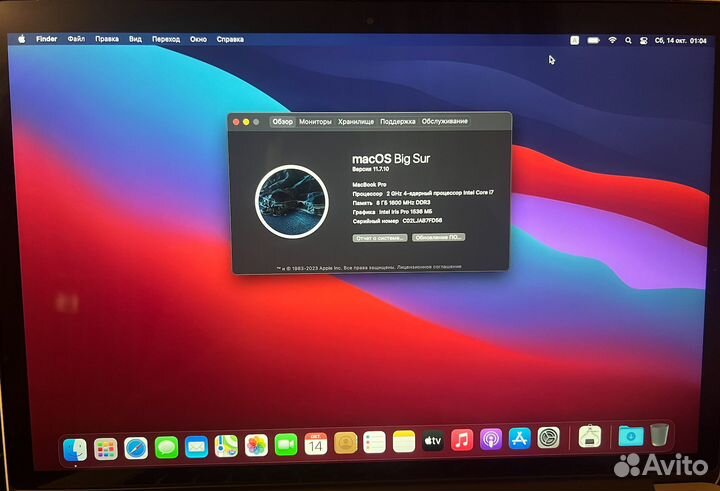Click the date and time in the menu bar
This screenshot has width=720, height=491.
(681, 41)
